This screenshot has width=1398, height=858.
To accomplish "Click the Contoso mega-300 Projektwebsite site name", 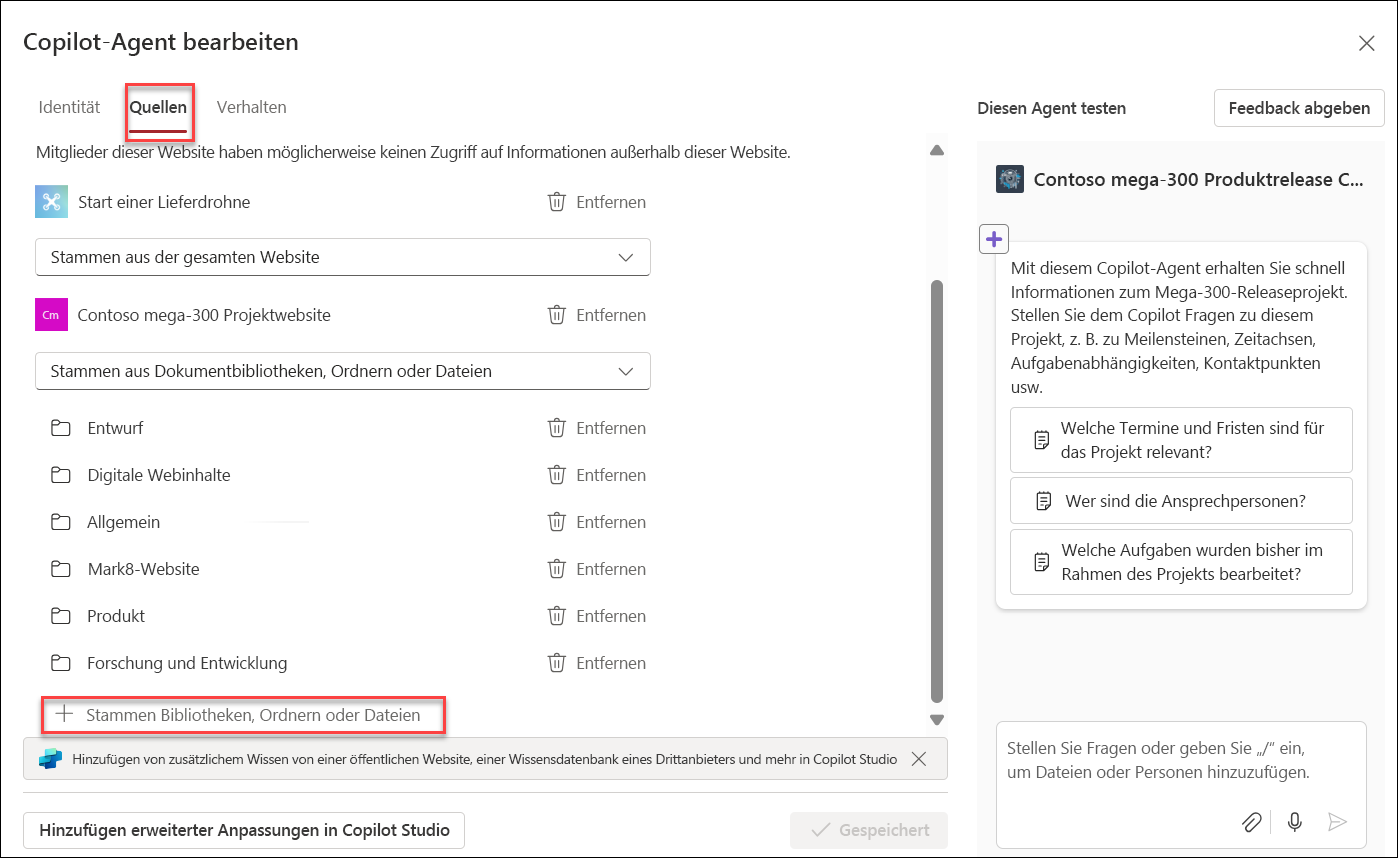I will [204, 315].
